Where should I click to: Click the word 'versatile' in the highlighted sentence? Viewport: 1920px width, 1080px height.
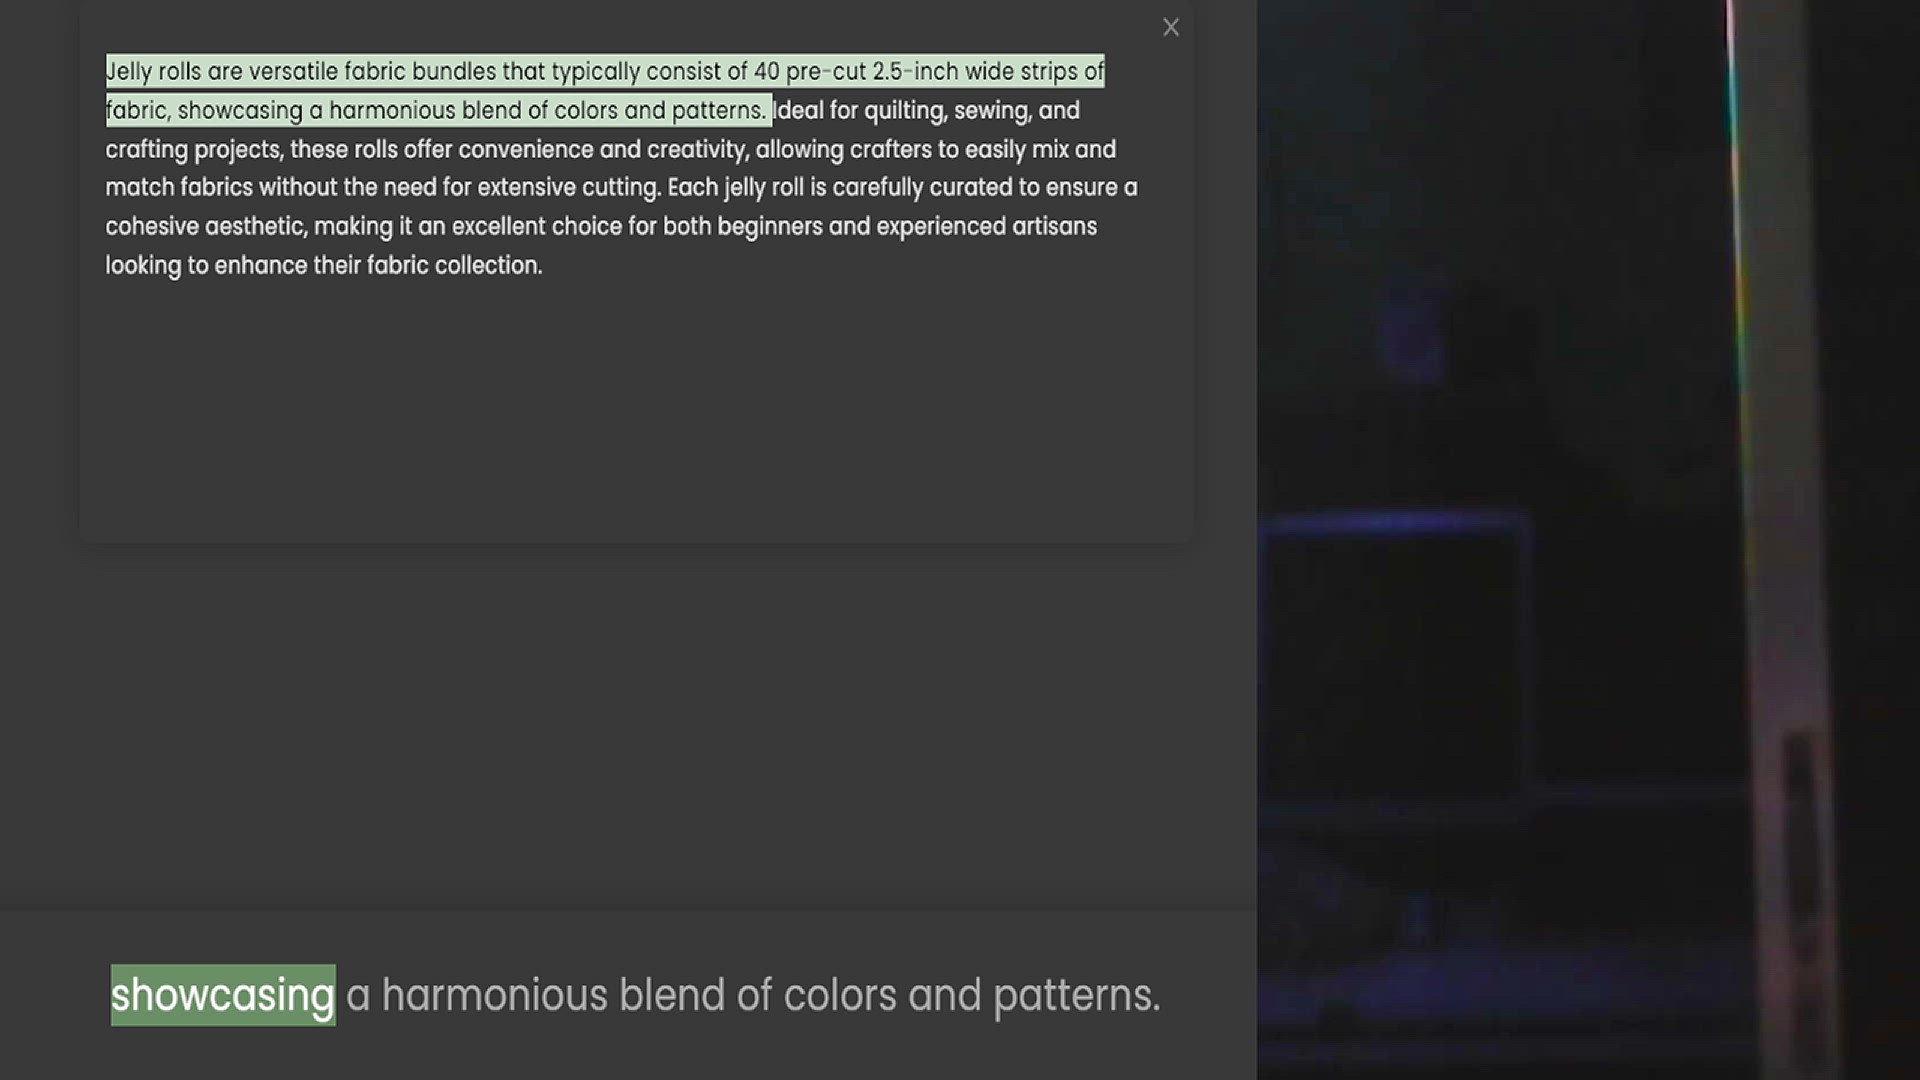[293, 72]
